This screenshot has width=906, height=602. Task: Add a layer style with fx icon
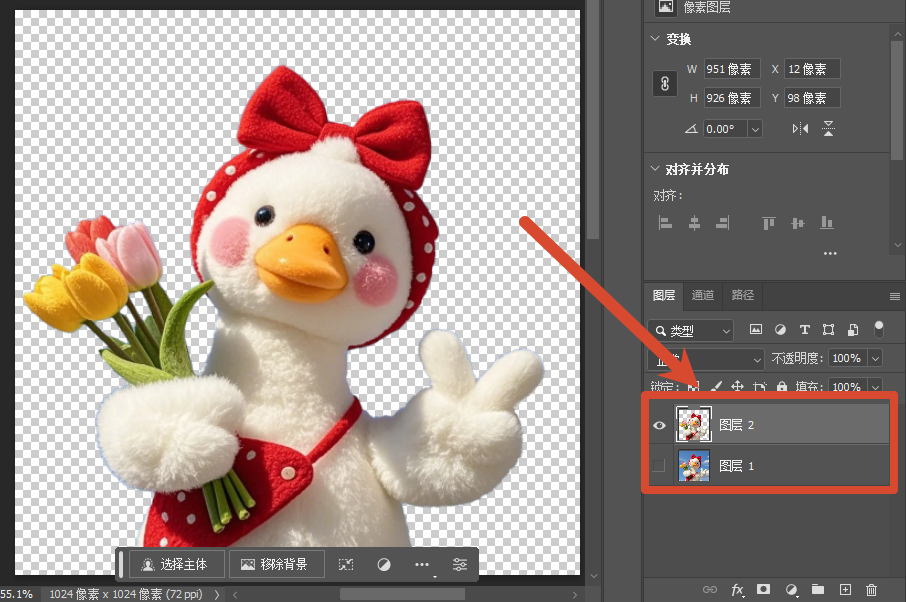point(737,589)
